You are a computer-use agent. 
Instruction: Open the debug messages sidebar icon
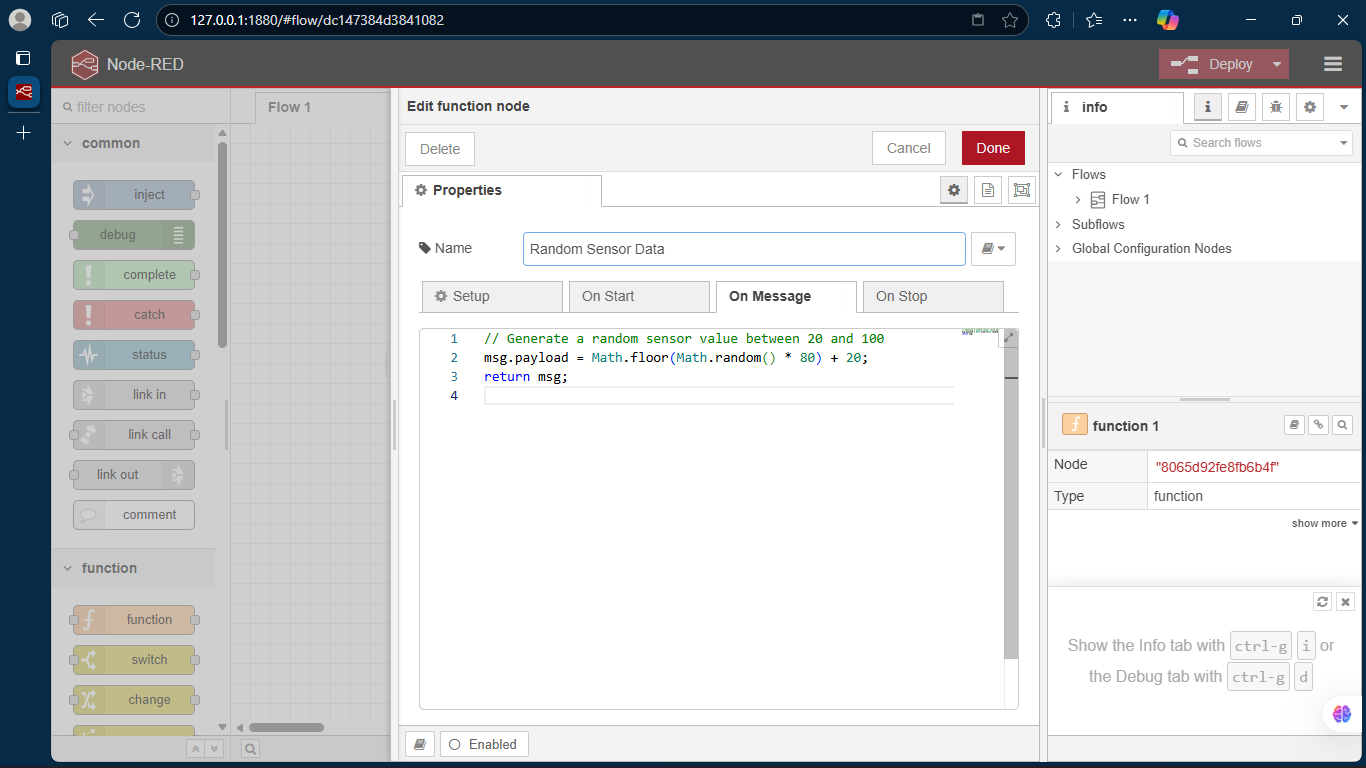tap(1275, 107)
